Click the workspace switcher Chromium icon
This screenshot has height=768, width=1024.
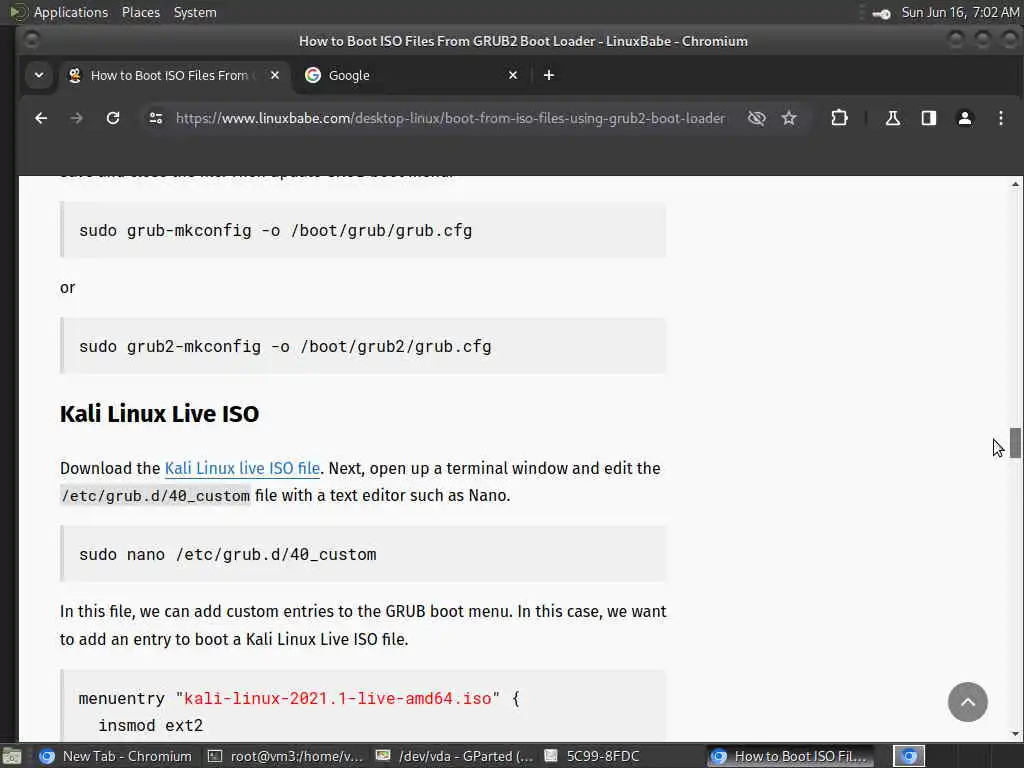click(x=909, y=756)
